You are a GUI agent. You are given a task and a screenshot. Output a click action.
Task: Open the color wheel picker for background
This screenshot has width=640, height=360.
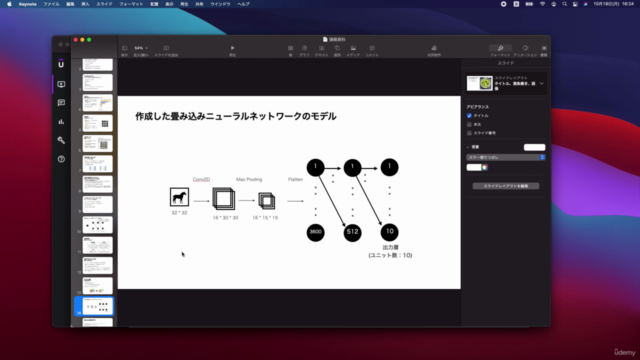pyautogui.click(x=485, y=167)
